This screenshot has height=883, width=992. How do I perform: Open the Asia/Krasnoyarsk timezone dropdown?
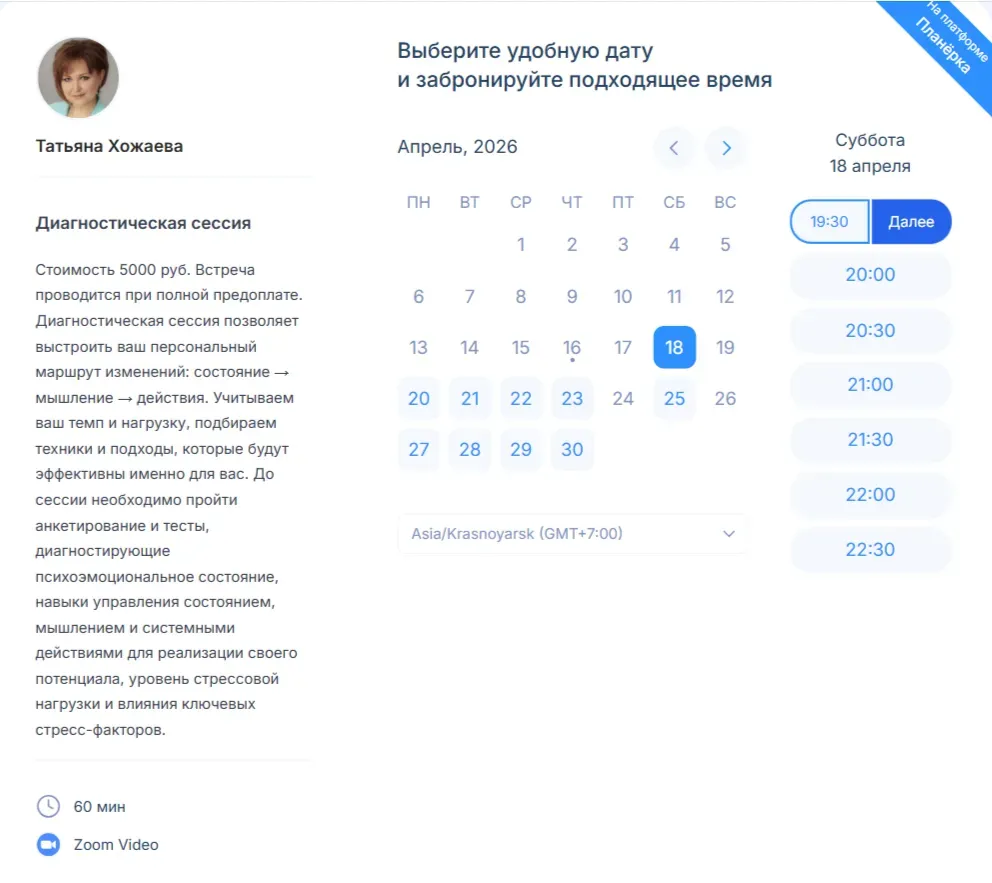pos(572,534)
